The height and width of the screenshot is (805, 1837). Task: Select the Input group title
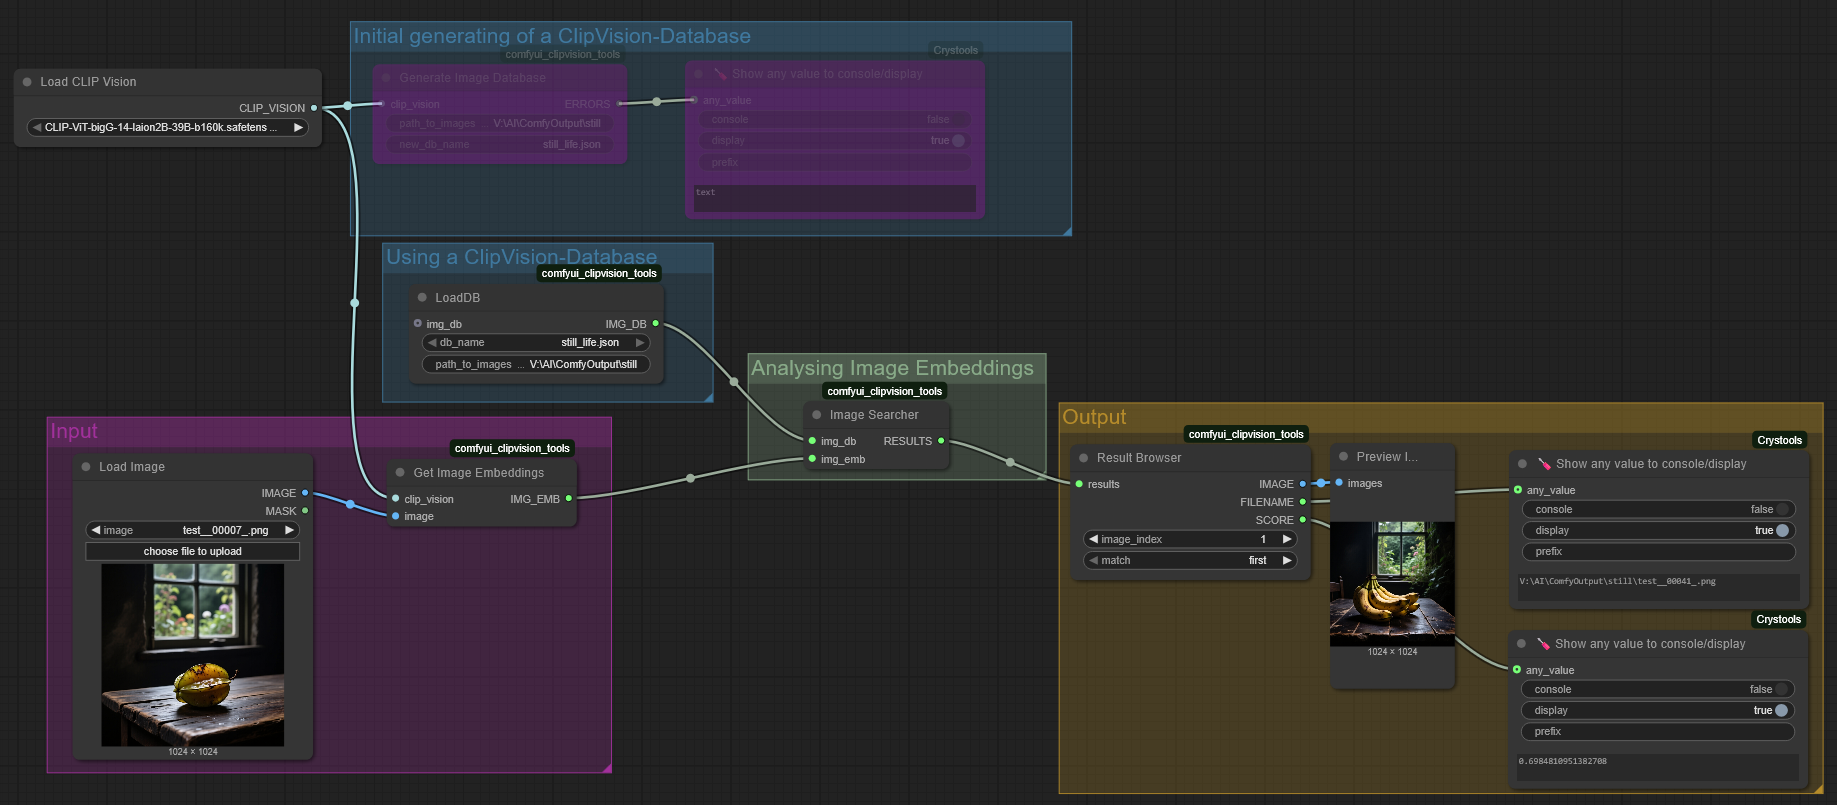pos(74,431)
